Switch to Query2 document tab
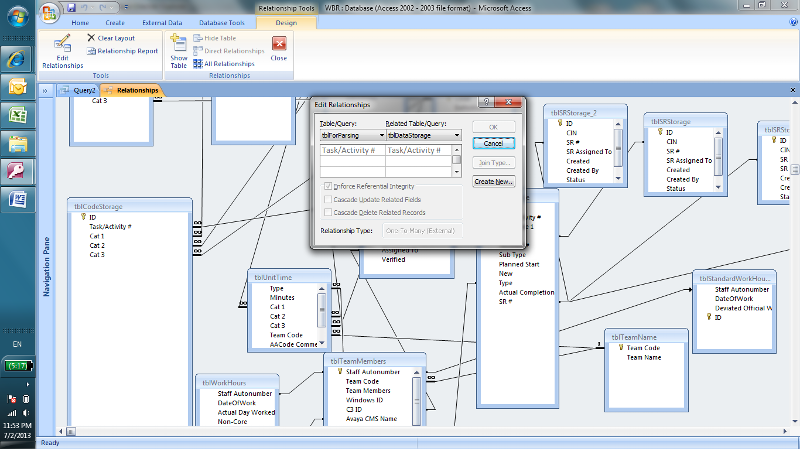This screenshot has width=800, height=449. coord(79,90)
